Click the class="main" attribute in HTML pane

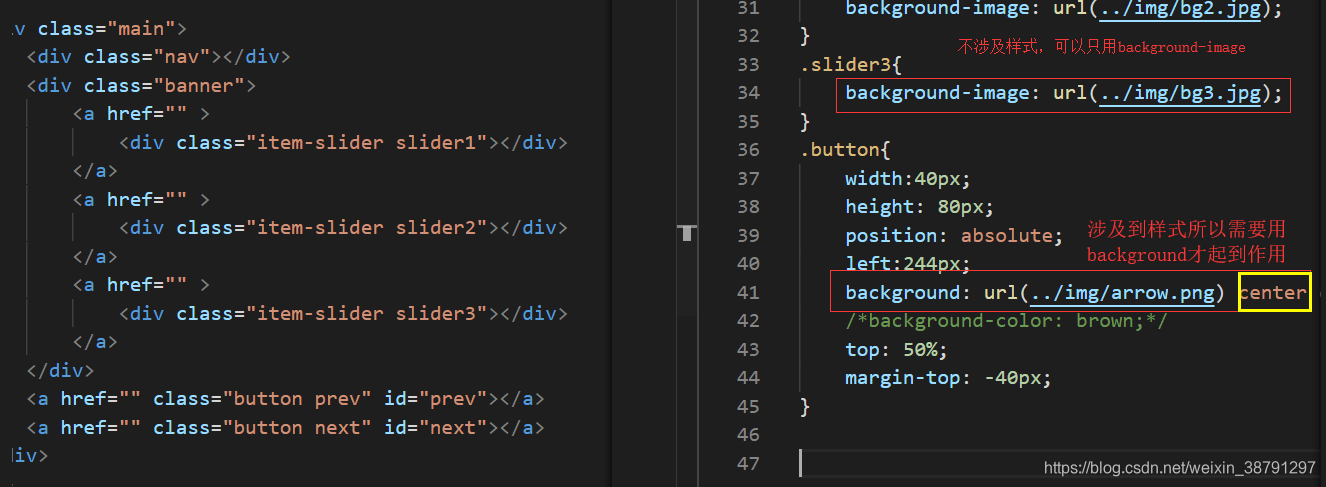point(106,29)
